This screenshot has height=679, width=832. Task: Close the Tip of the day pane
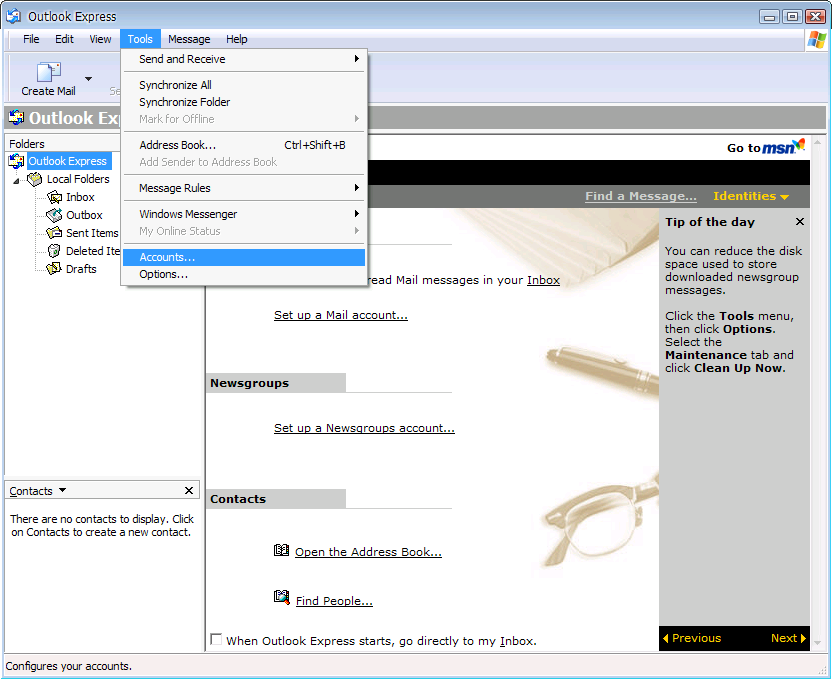[x=799, y=222]
